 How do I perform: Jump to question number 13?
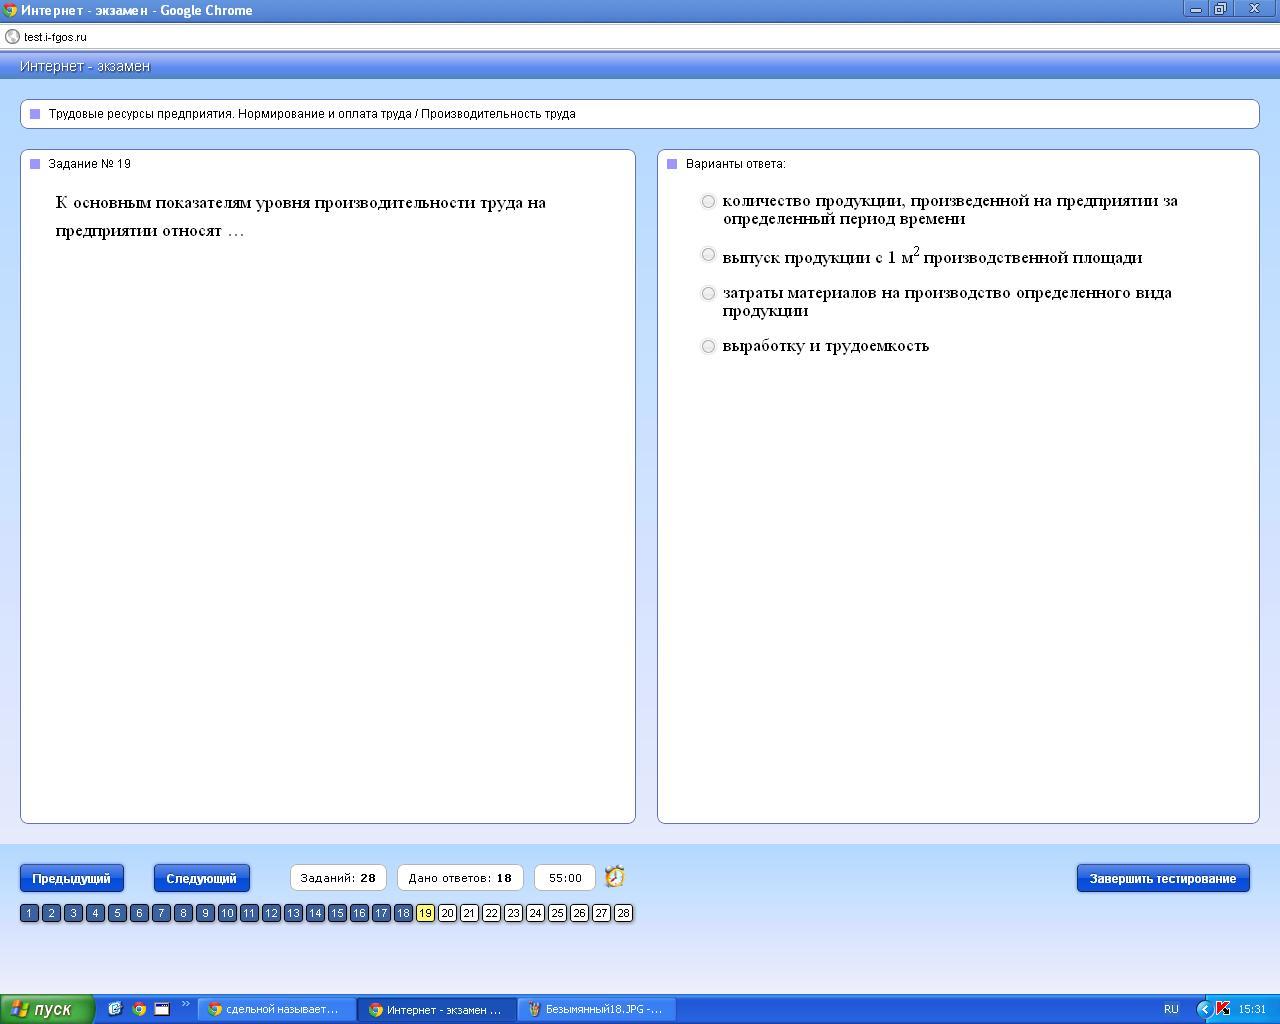click(x=293, y=913)
